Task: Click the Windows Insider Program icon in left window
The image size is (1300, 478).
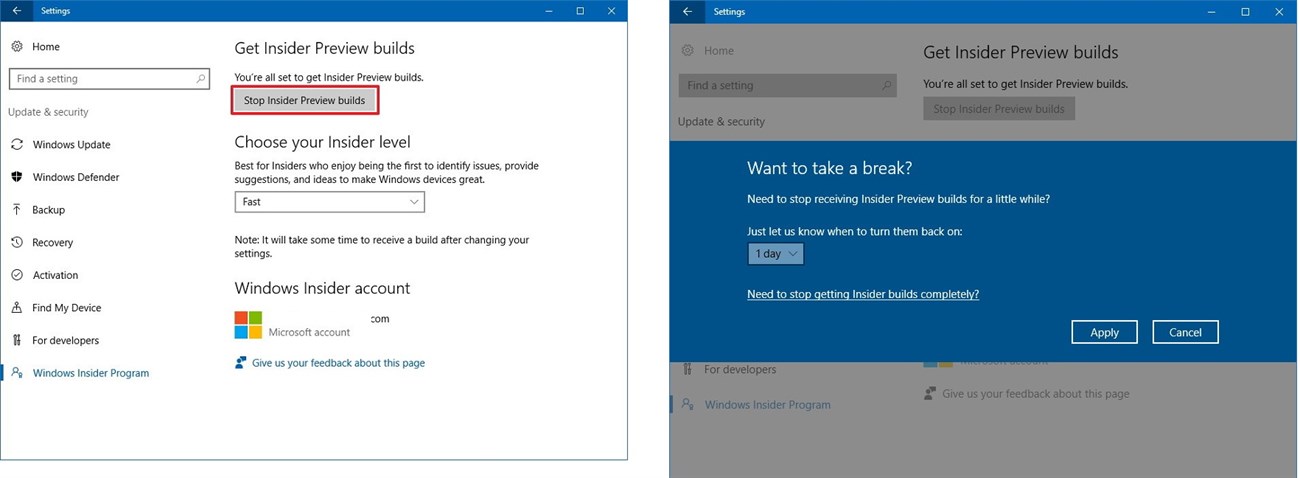Action: tap(17, 373)
